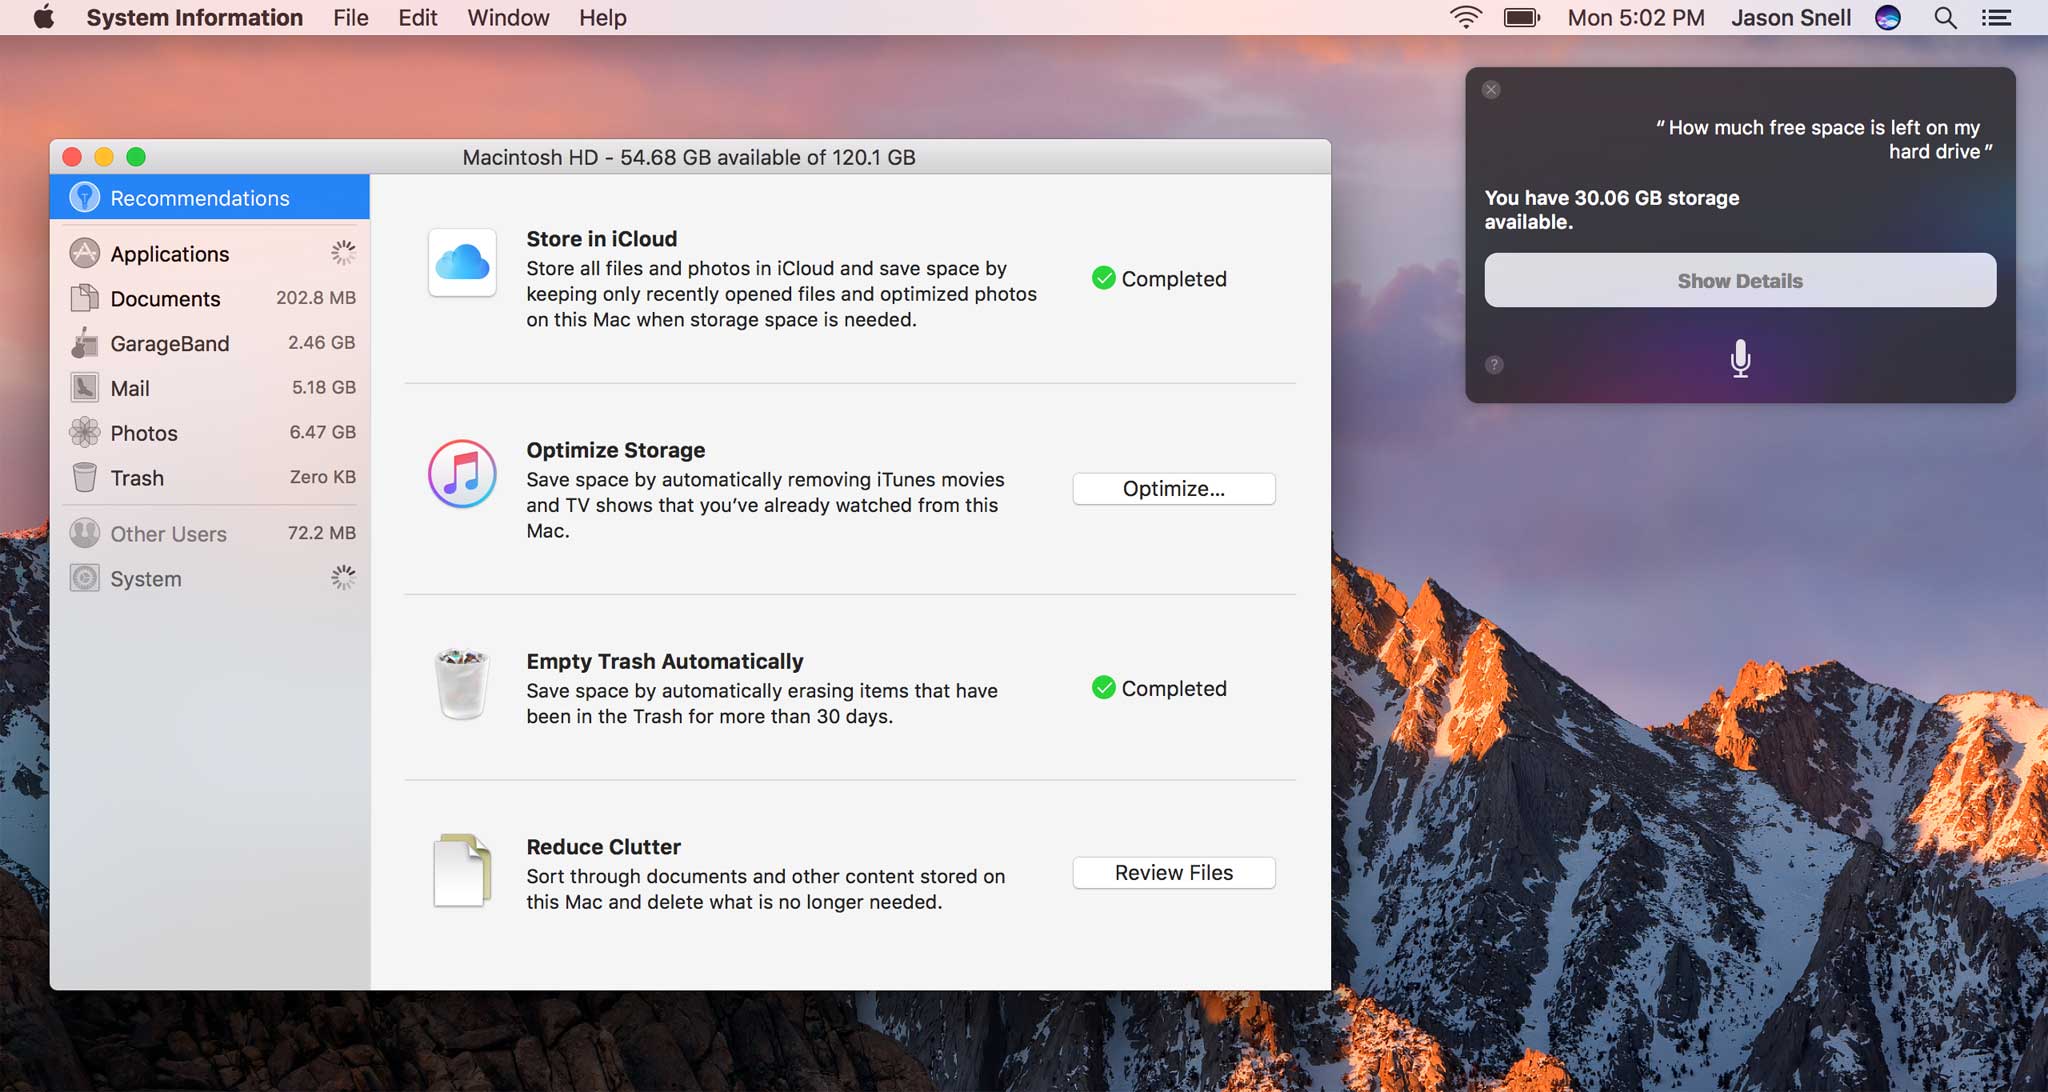Click the Siri microphone icon
Screen dimensions: 2048x1092
click(1740, 358)
